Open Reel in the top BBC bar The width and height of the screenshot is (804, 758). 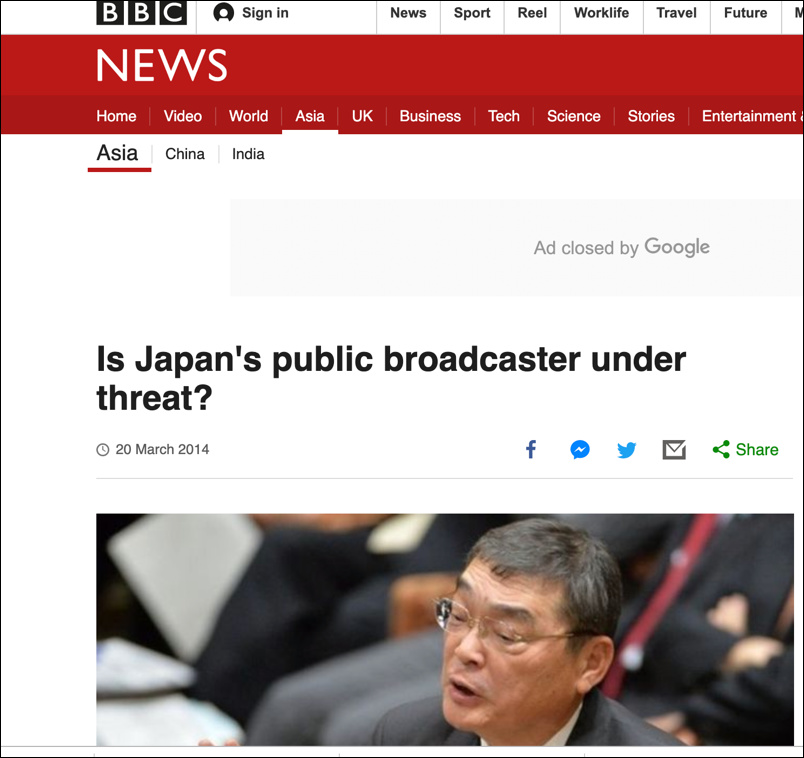532,13
